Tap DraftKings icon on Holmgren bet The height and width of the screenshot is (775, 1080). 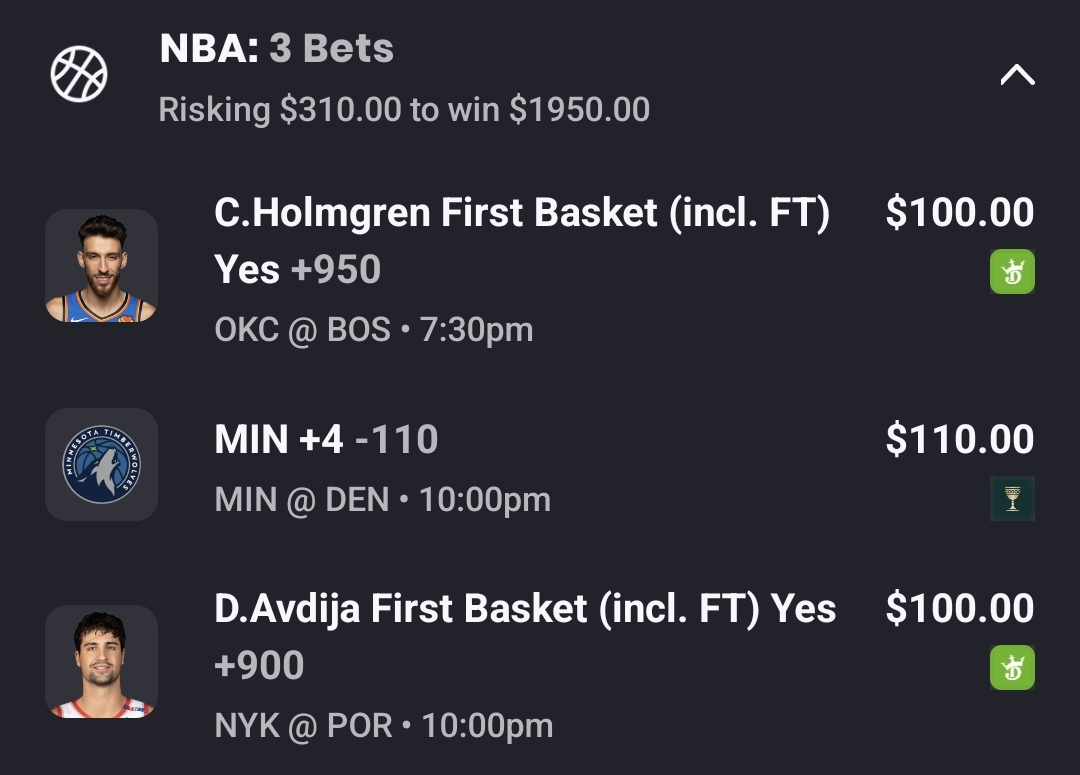1012,272
